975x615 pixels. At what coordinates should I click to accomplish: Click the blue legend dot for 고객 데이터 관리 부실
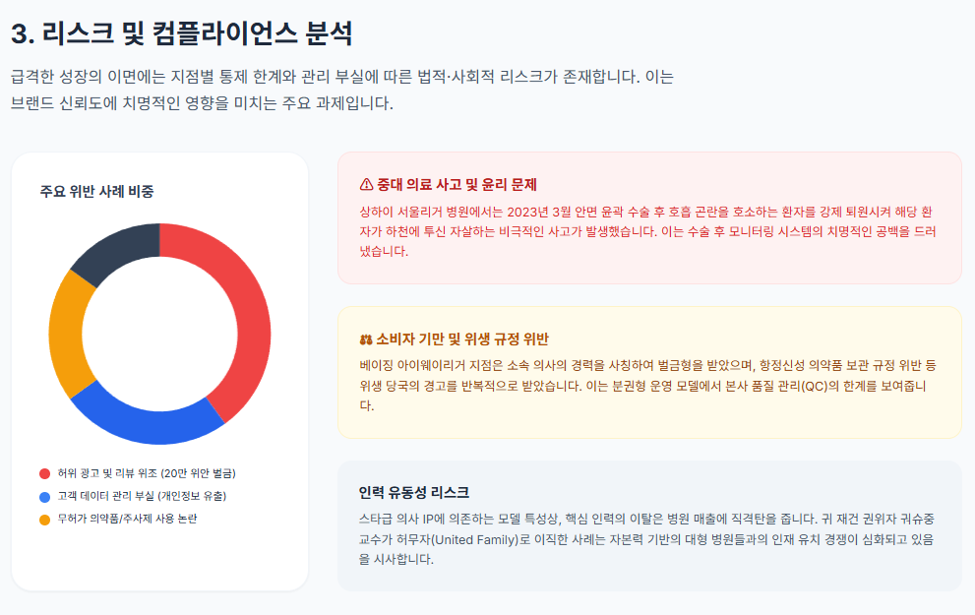coord(45,497)
